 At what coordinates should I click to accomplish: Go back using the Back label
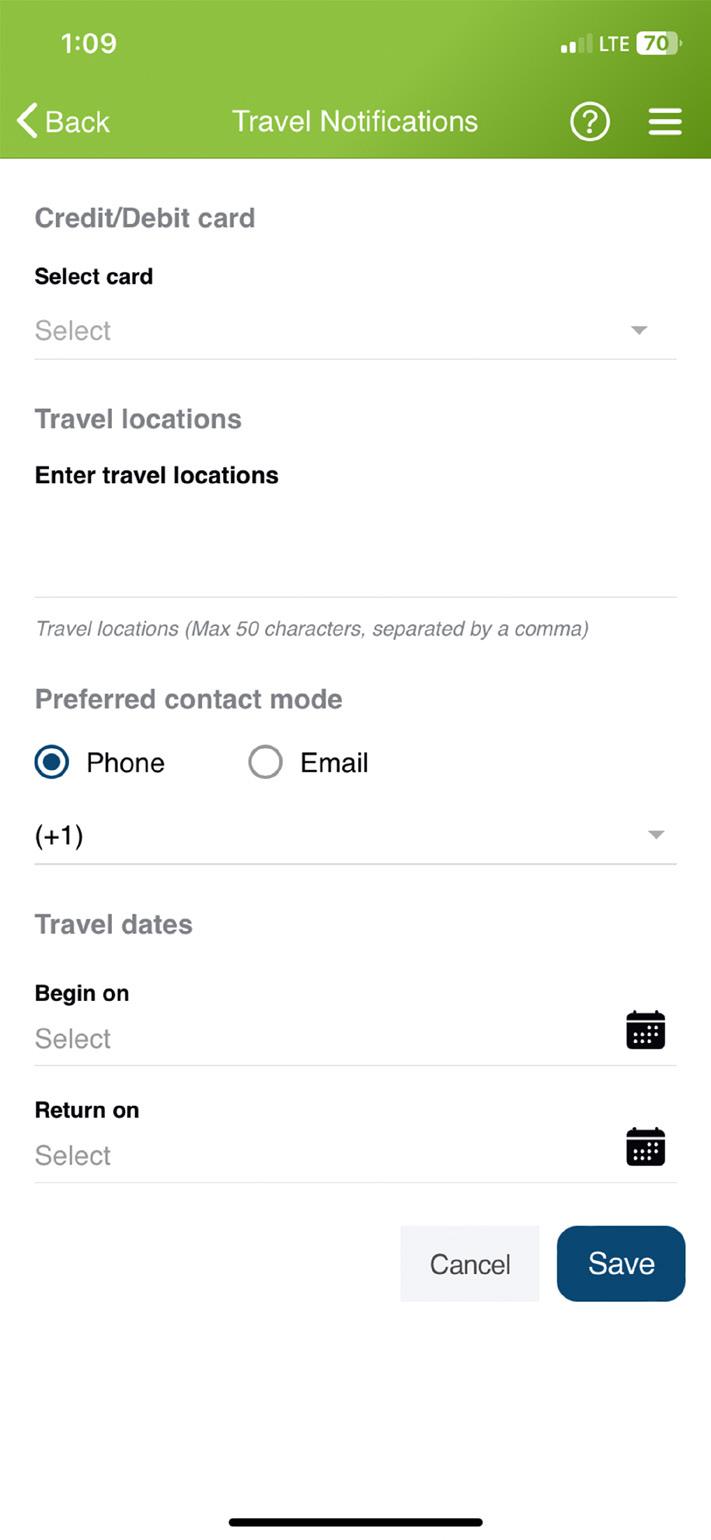[77, 122]
